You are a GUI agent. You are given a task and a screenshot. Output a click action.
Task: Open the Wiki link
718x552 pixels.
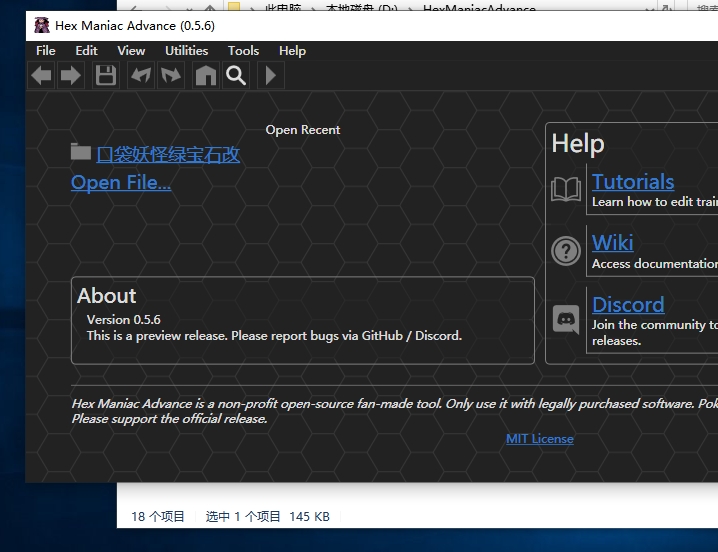613,242
